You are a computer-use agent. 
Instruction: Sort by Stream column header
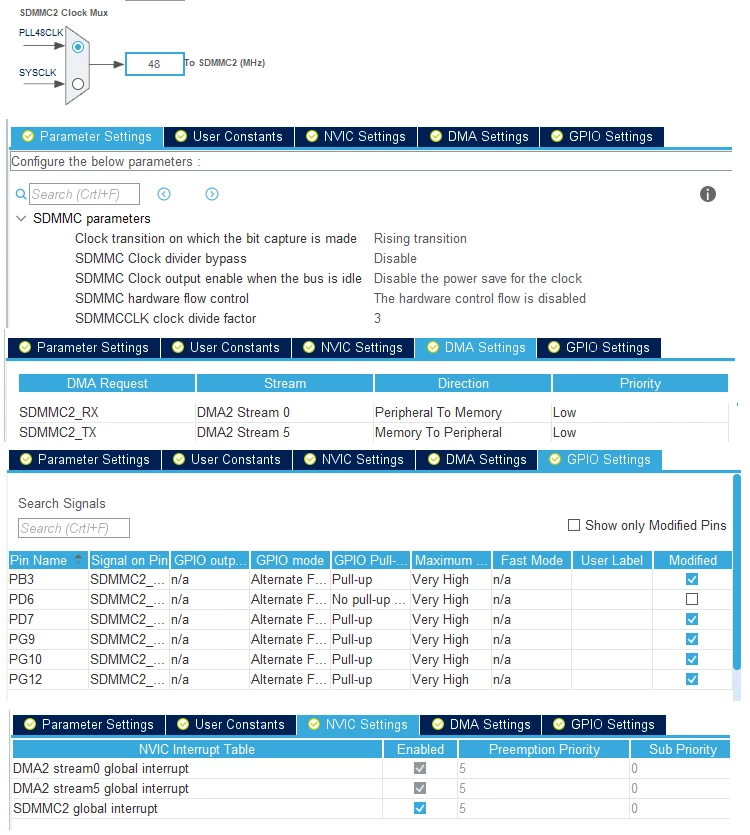(x=285, y=383)
